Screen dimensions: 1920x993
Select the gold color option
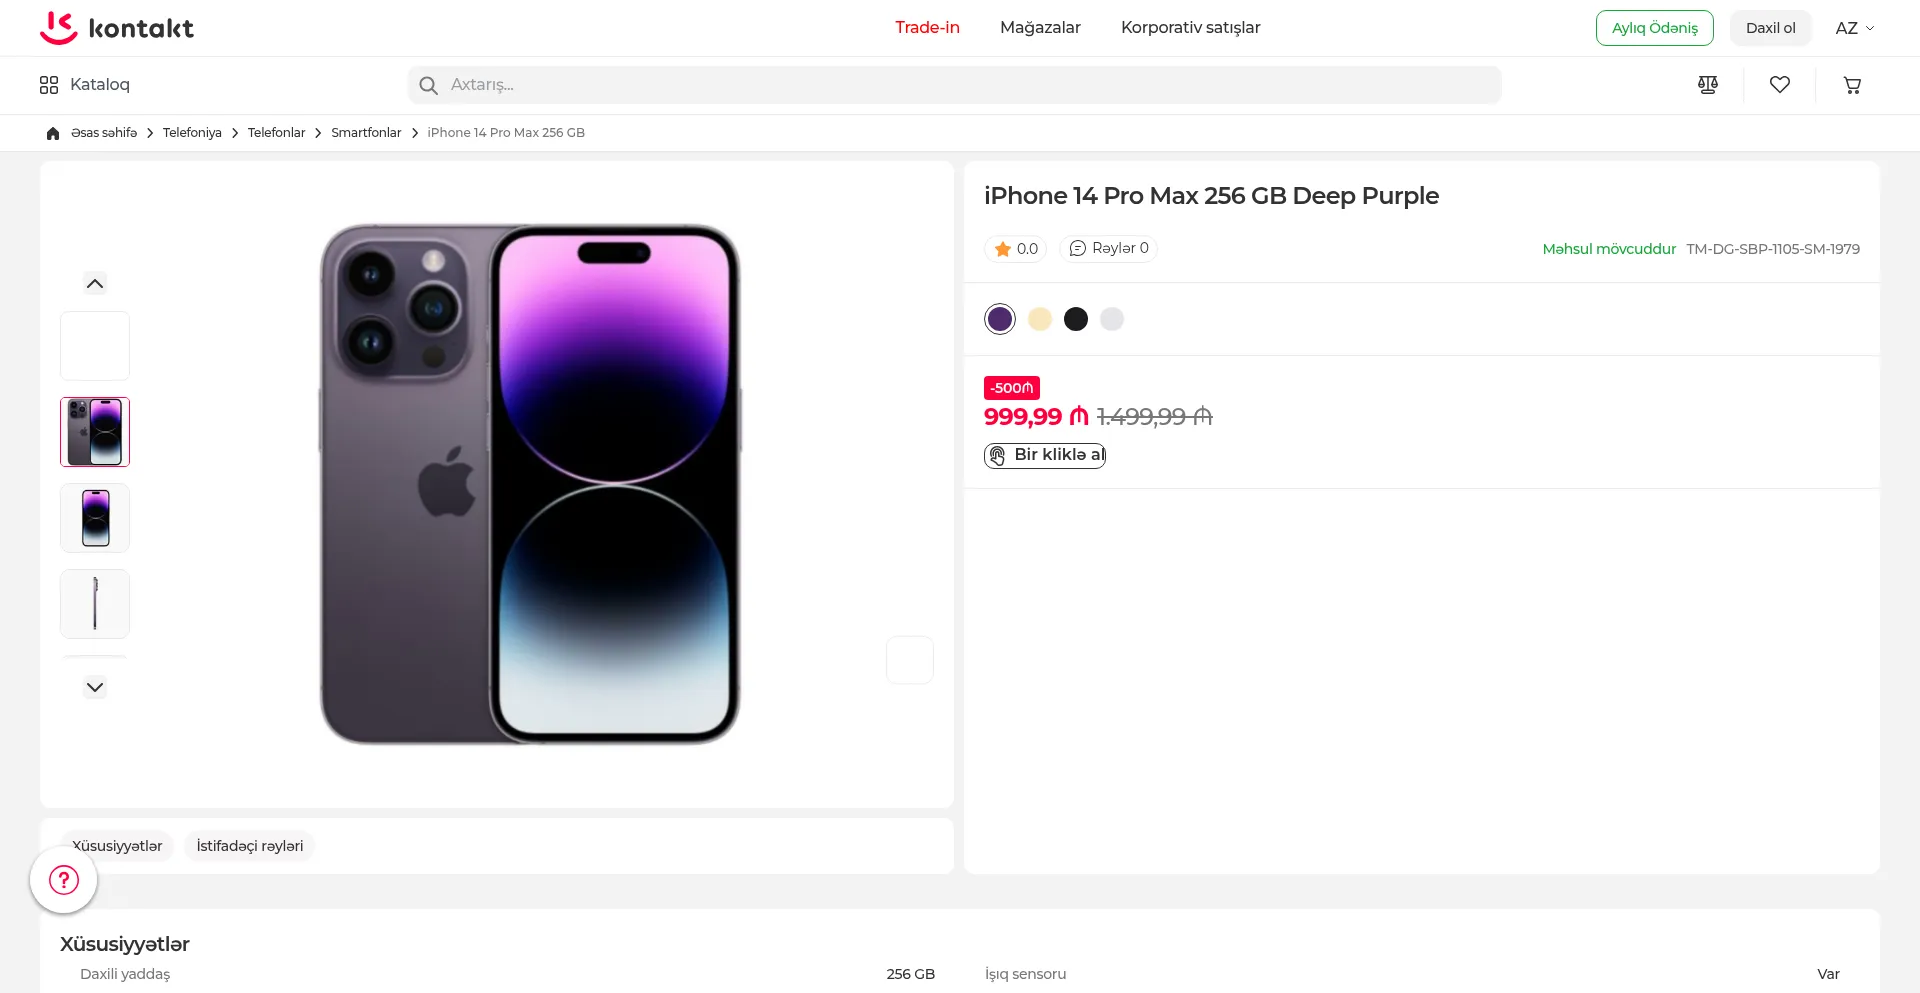1040,319
